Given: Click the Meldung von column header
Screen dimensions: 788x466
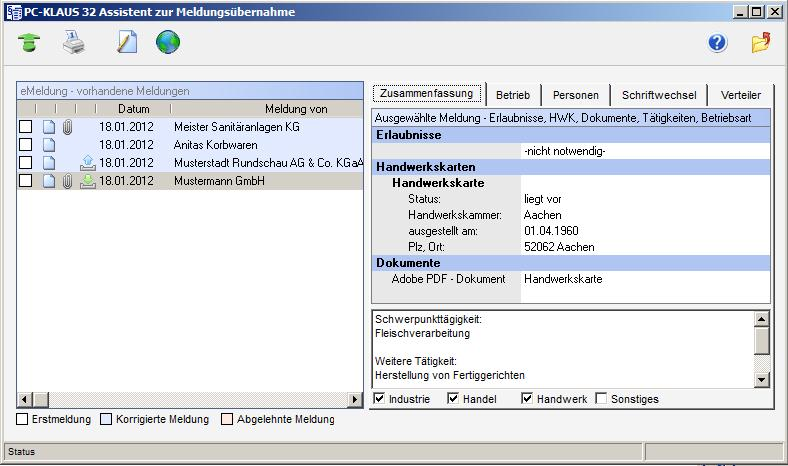Looking at the screenshot, I should (295, 108).
